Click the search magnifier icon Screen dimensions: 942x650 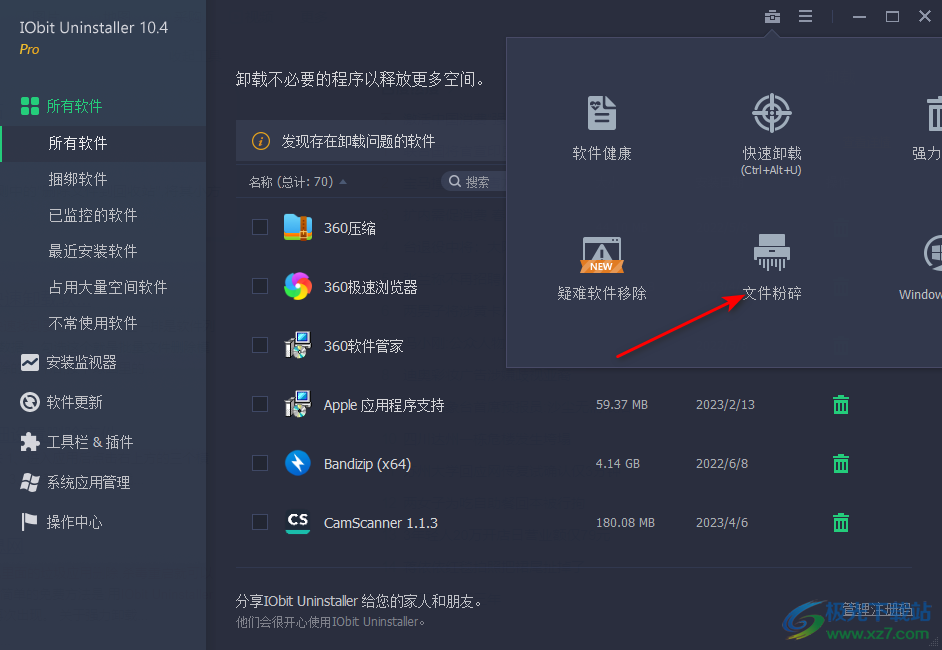pos(455,181)
